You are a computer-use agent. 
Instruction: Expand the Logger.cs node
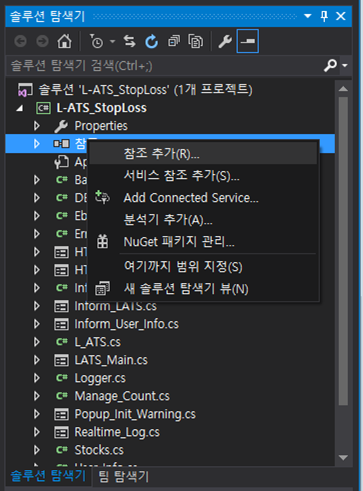tap(37, 378)
